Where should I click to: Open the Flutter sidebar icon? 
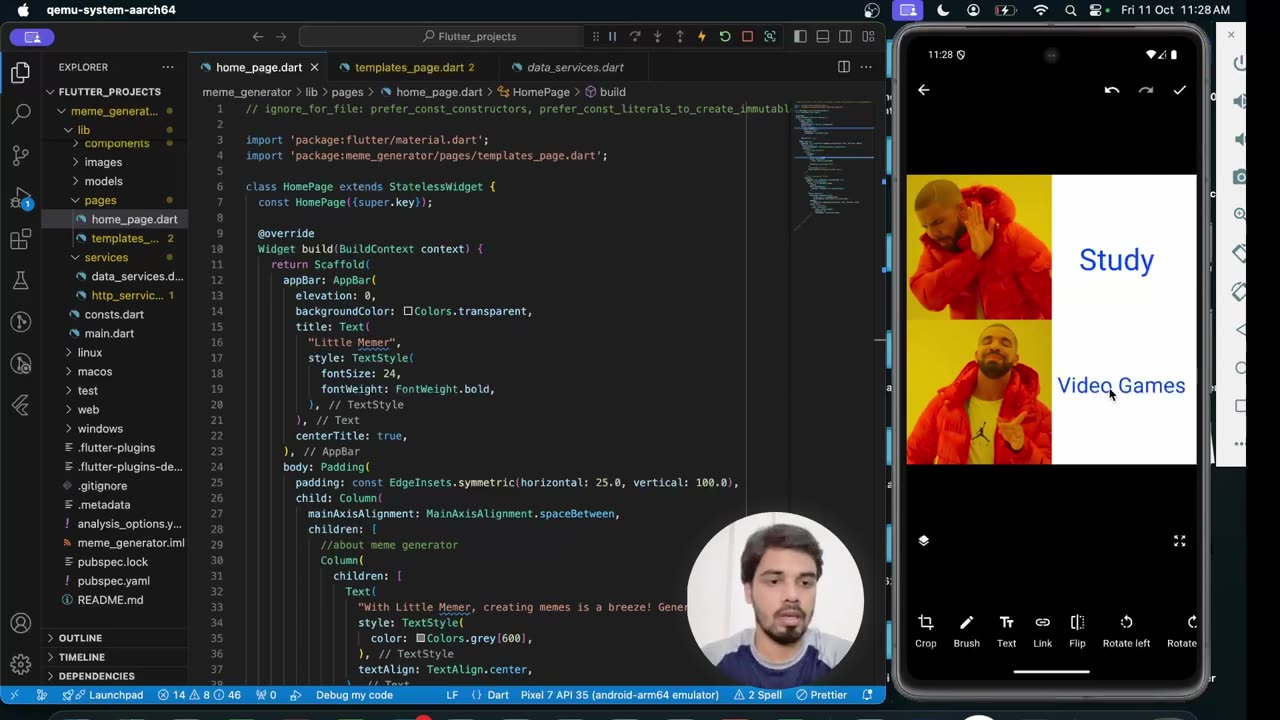pyautogui.click(x=20, y=405)
